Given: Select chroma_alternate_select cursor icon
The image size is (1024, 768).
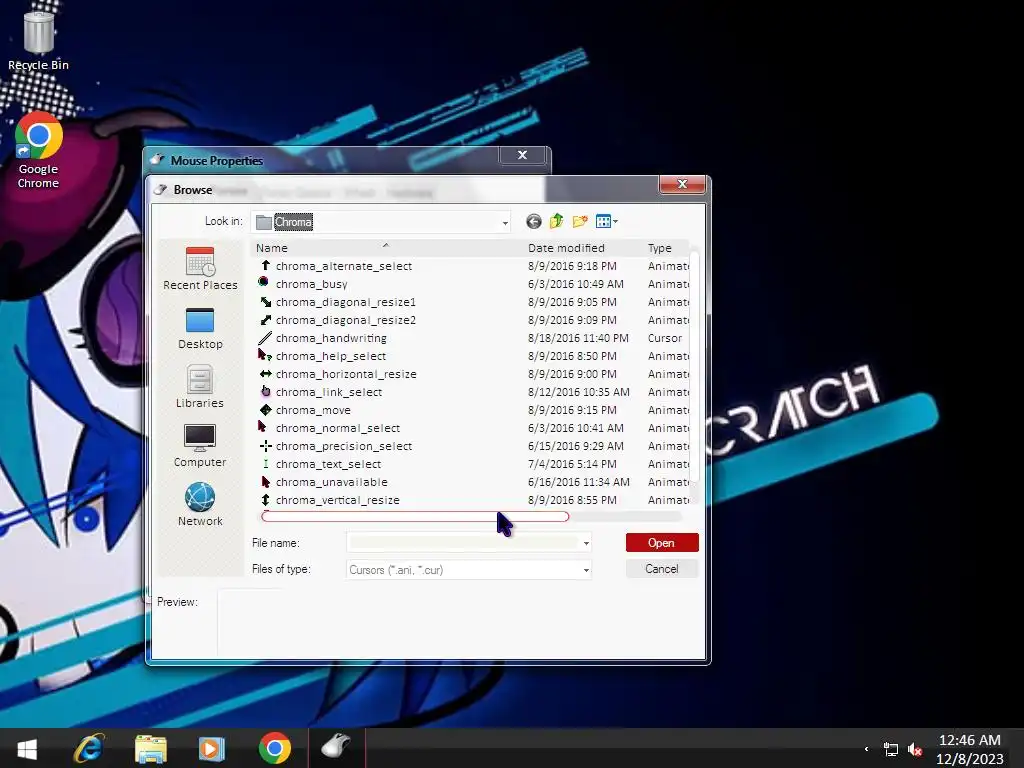Looking at the screenshot, I should click(x=265, y=265).
